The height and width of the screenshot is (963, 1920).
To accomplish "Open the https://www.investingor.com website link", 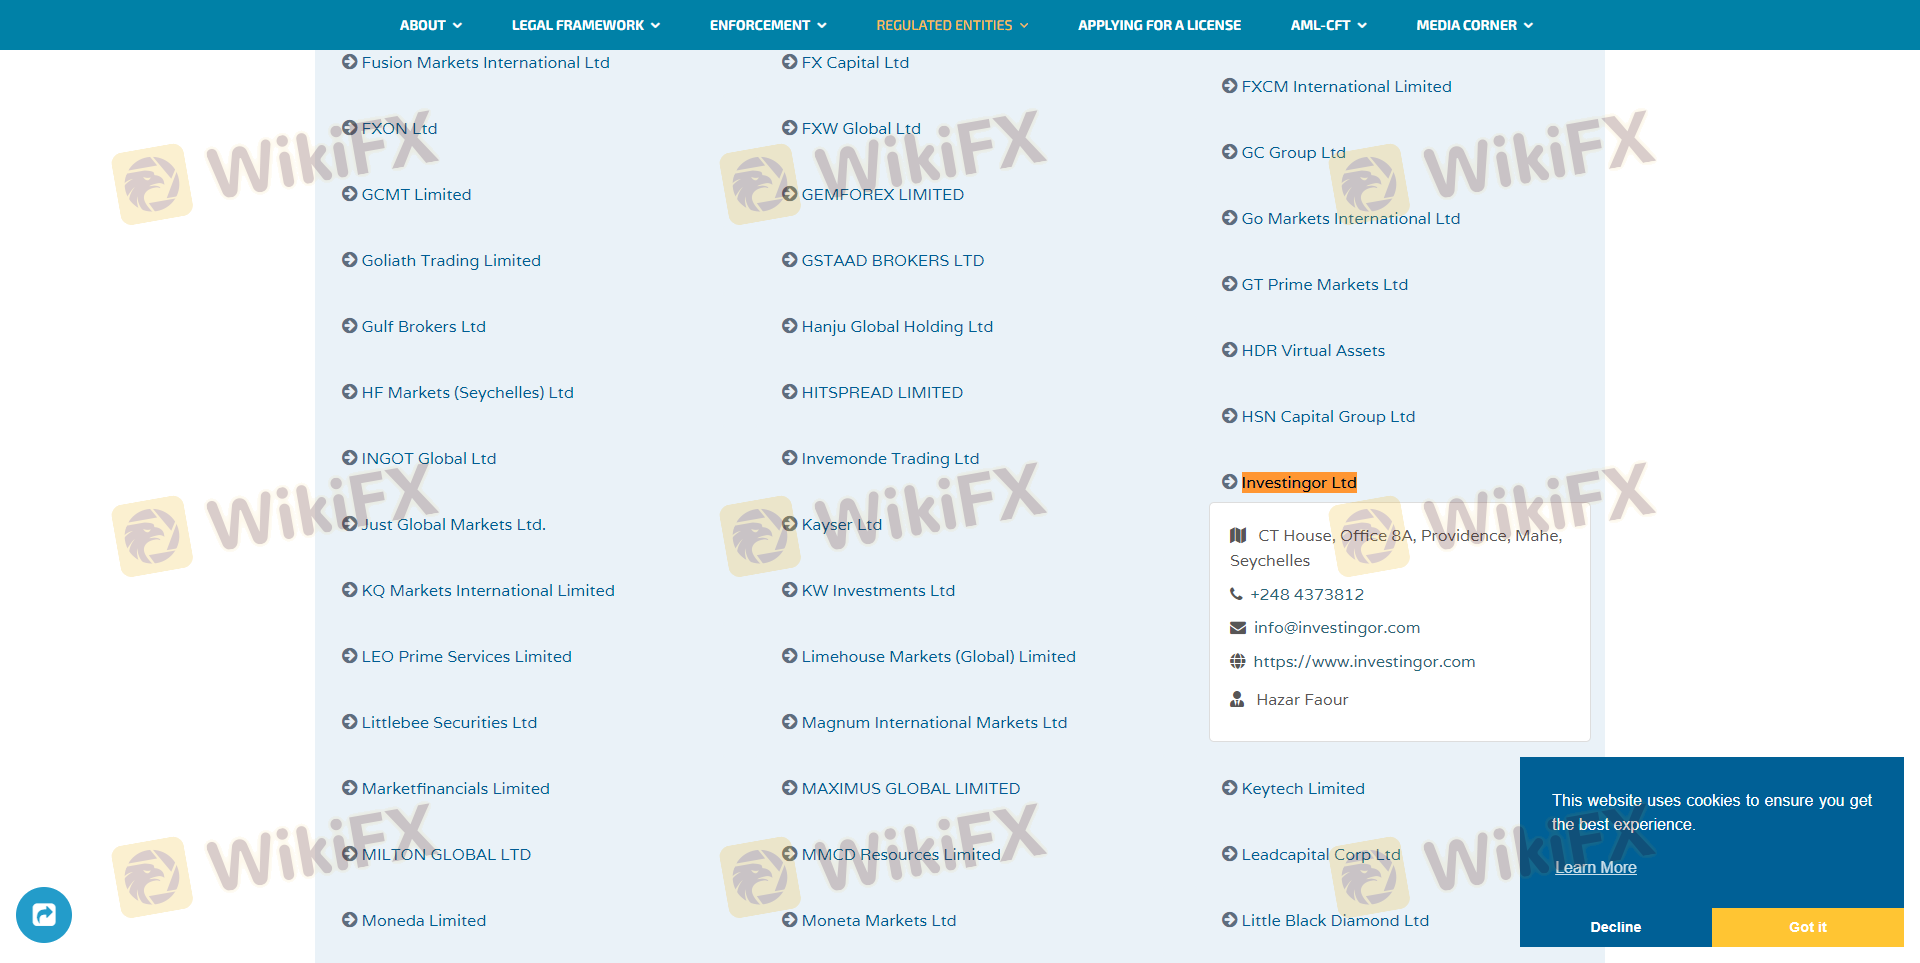I will click(1364, 661).
